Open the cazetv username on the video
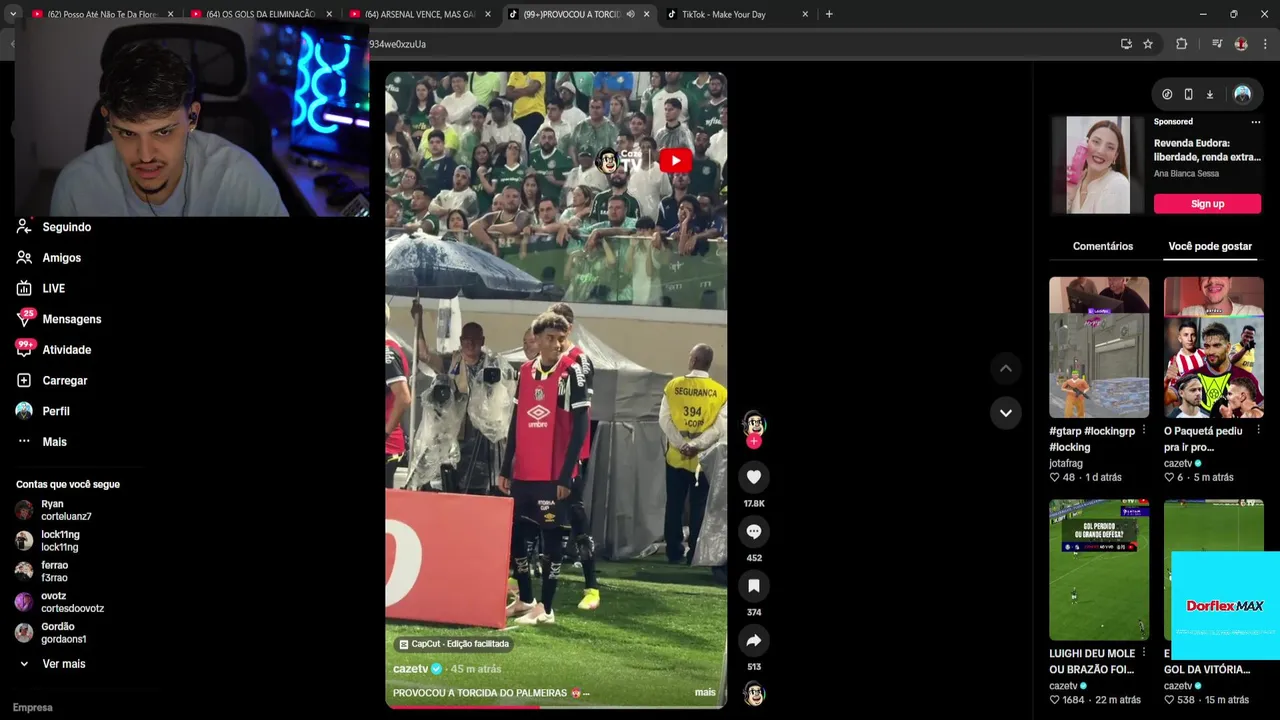 click(410, 669)
